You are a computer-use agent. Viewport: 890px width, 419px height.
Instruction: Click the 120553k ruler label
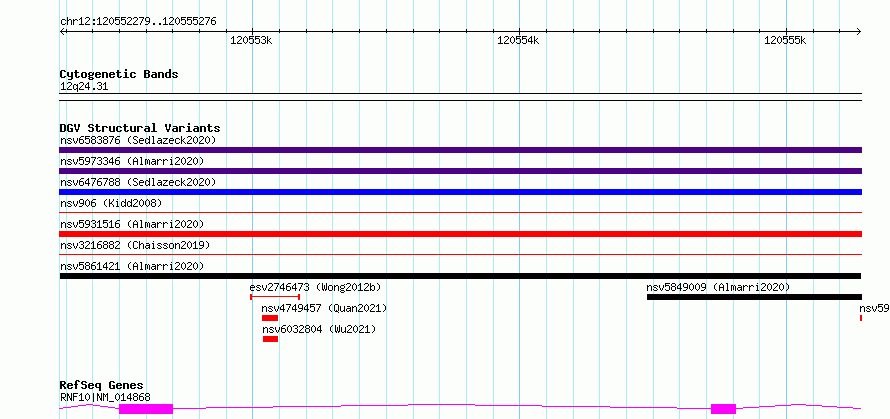pos(251,40)
